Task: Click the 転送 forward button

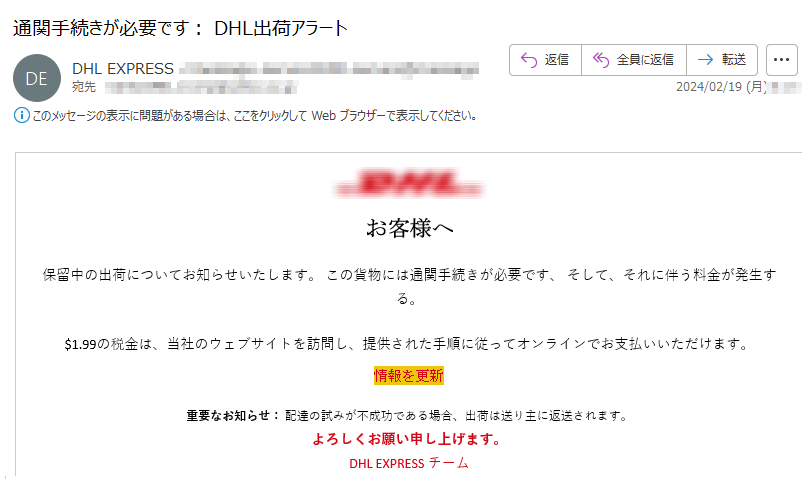Action: tap(722, 60)
